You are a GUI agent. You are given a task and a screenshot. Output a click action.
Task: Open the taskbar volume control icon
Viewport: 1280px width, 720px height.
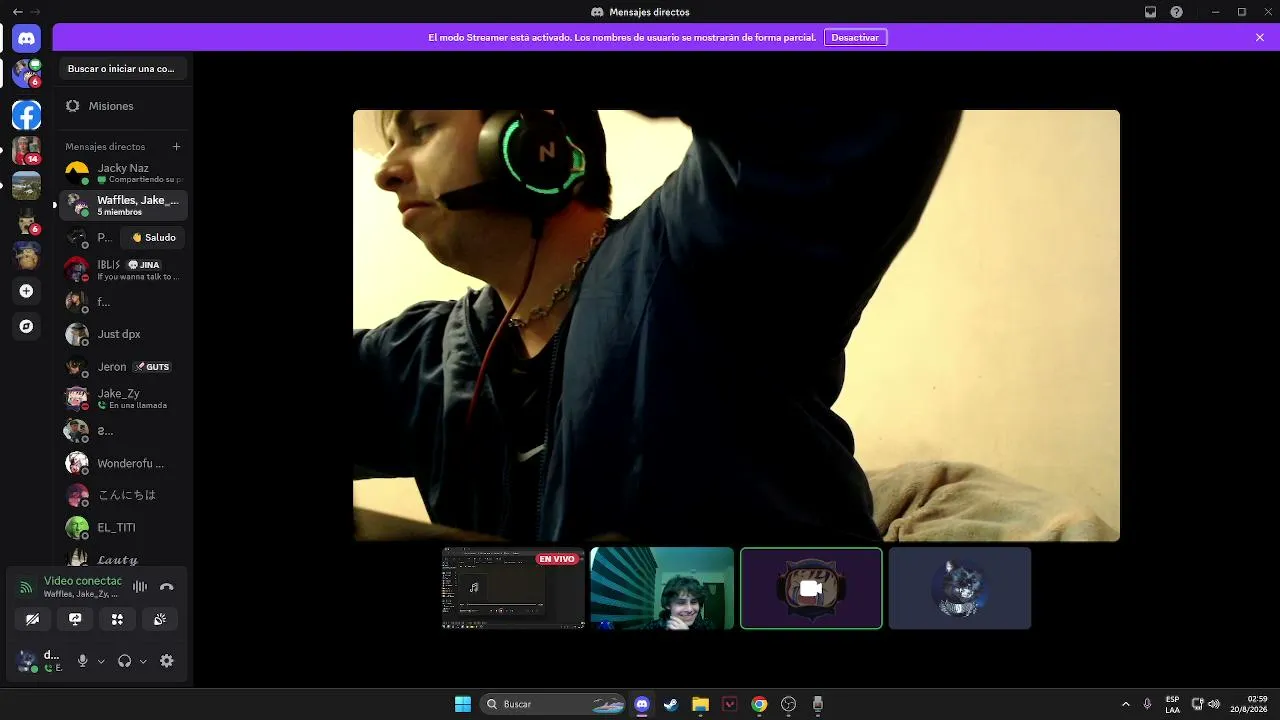[1214, 704]
